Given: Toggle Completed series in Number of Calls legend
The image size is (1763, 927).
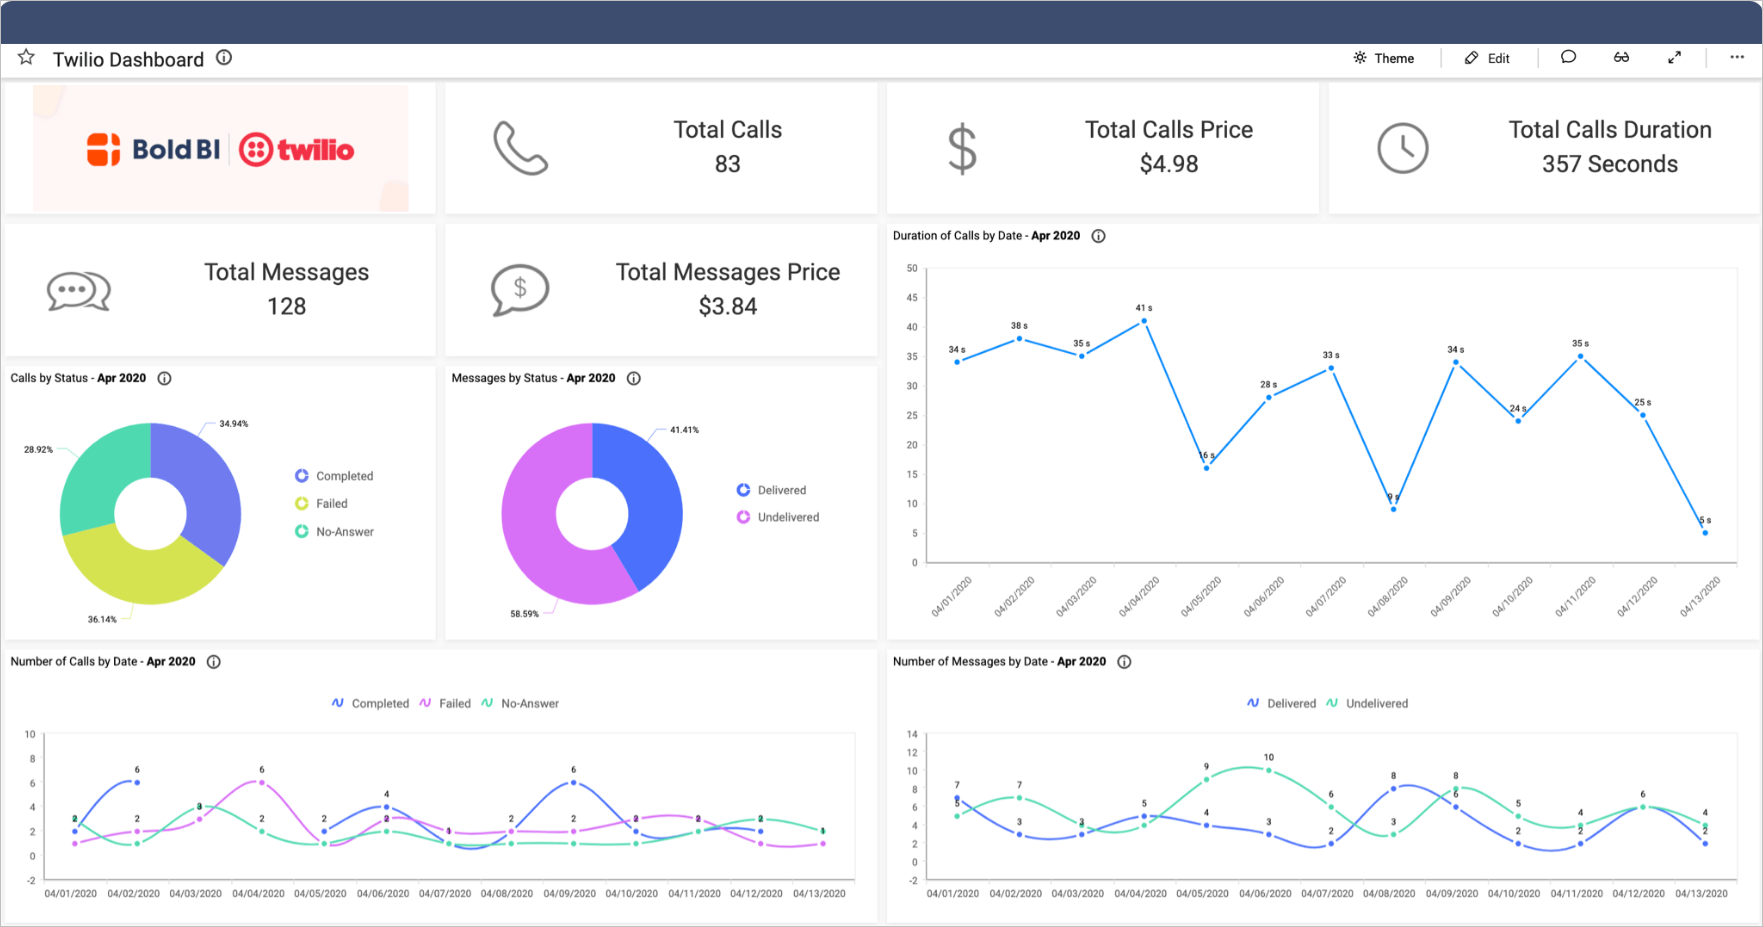Looking at the screenshot, I should point(370,704).
